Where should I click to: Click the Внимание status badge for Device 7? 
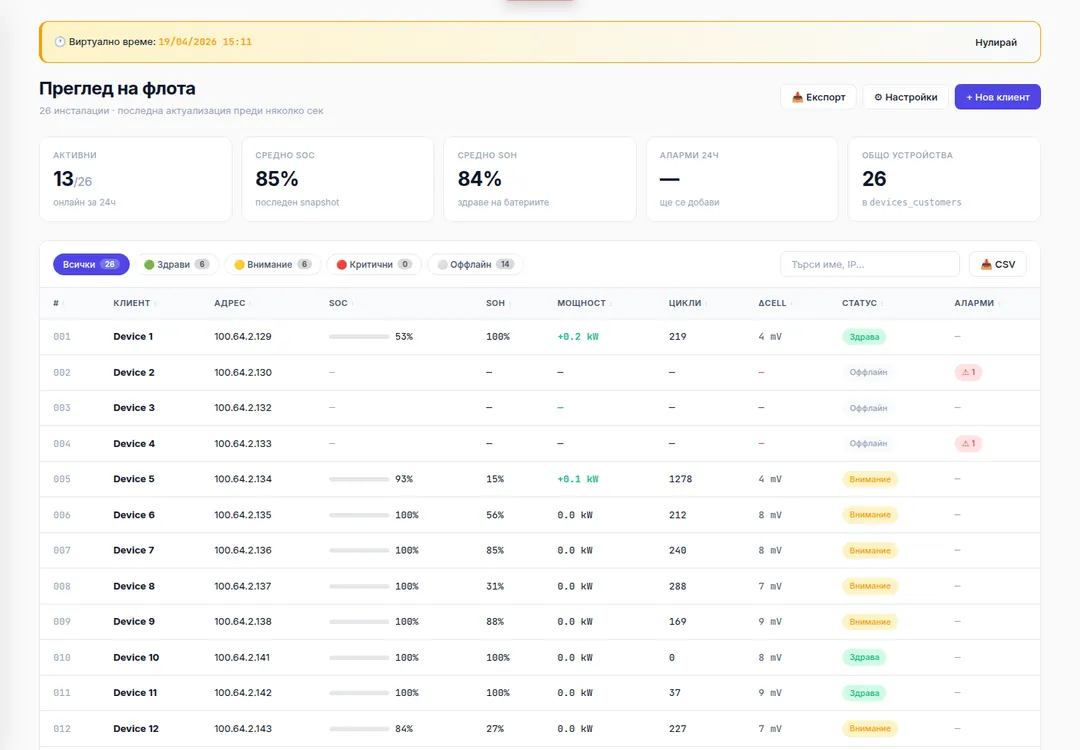pos(869,550)
